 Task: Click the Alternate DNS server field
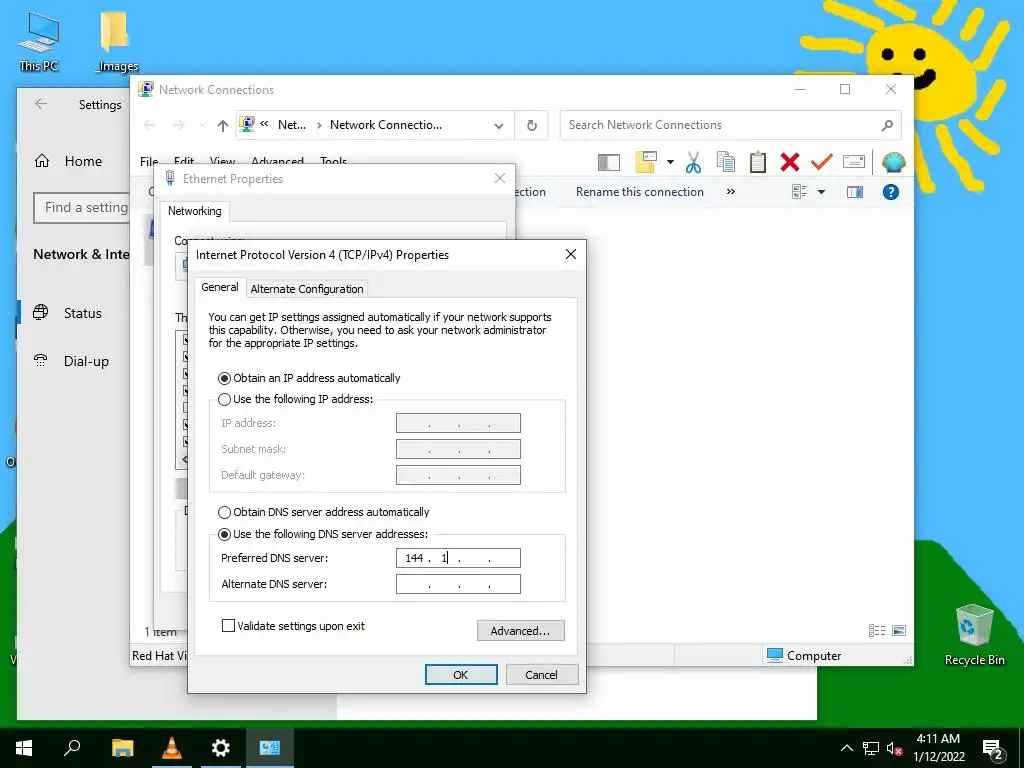coord(458,584)
